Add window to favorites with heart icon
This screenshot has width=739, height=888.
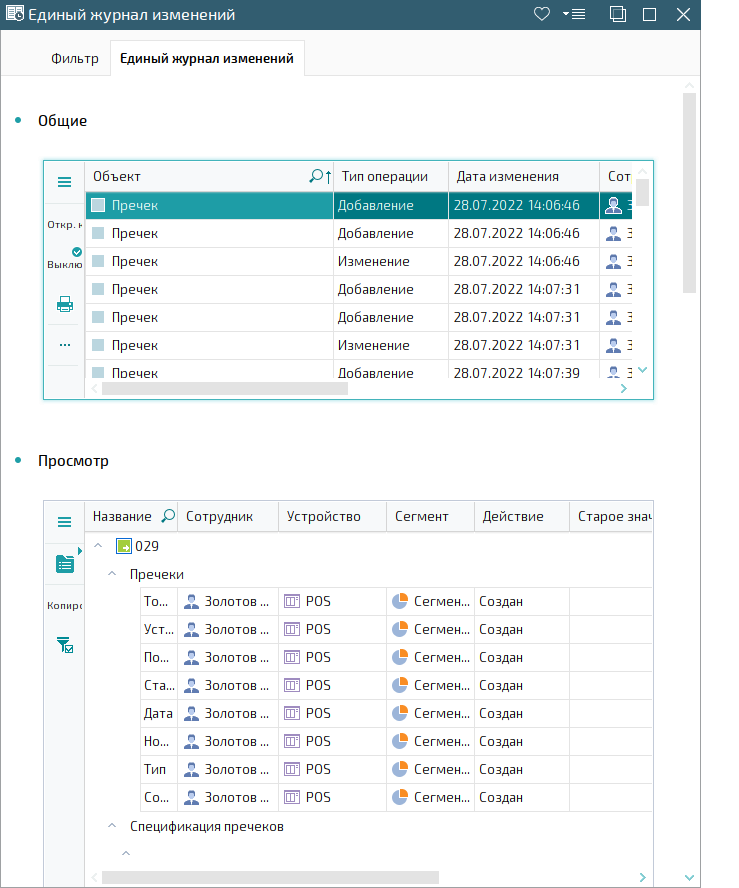[x=542, y=14]
